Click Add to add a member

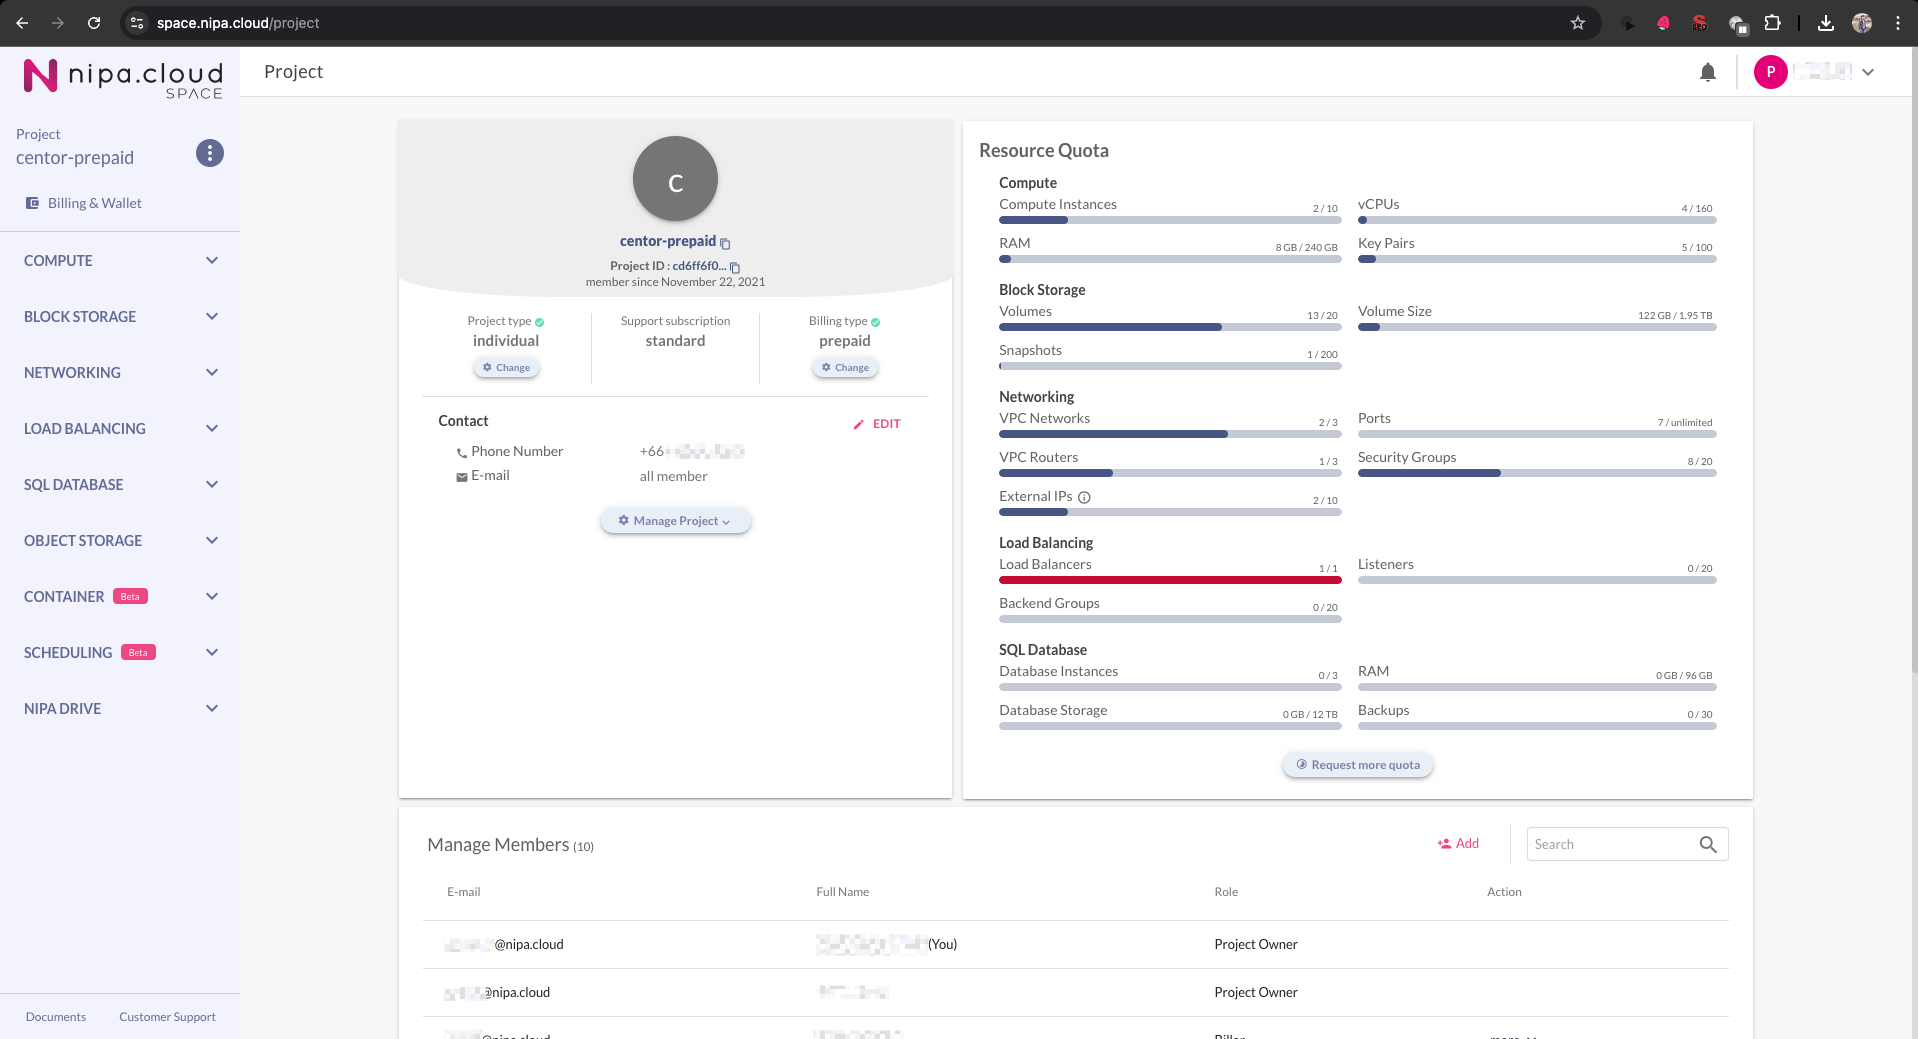1458,843
